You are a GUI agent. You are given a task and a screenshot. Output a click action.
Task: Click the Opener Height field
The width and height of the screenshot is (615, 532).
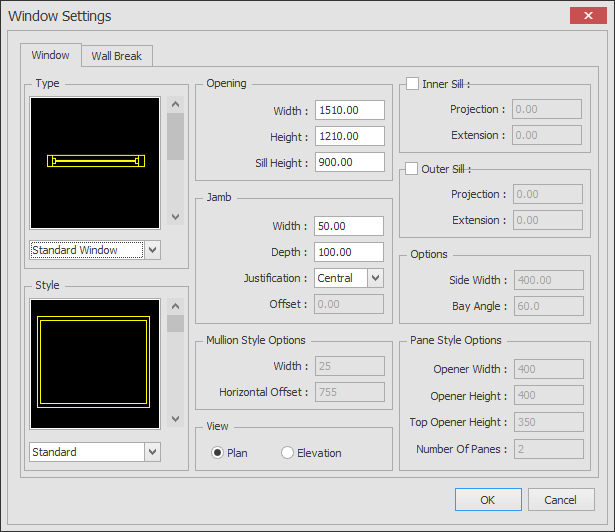(x=549, y=395)
